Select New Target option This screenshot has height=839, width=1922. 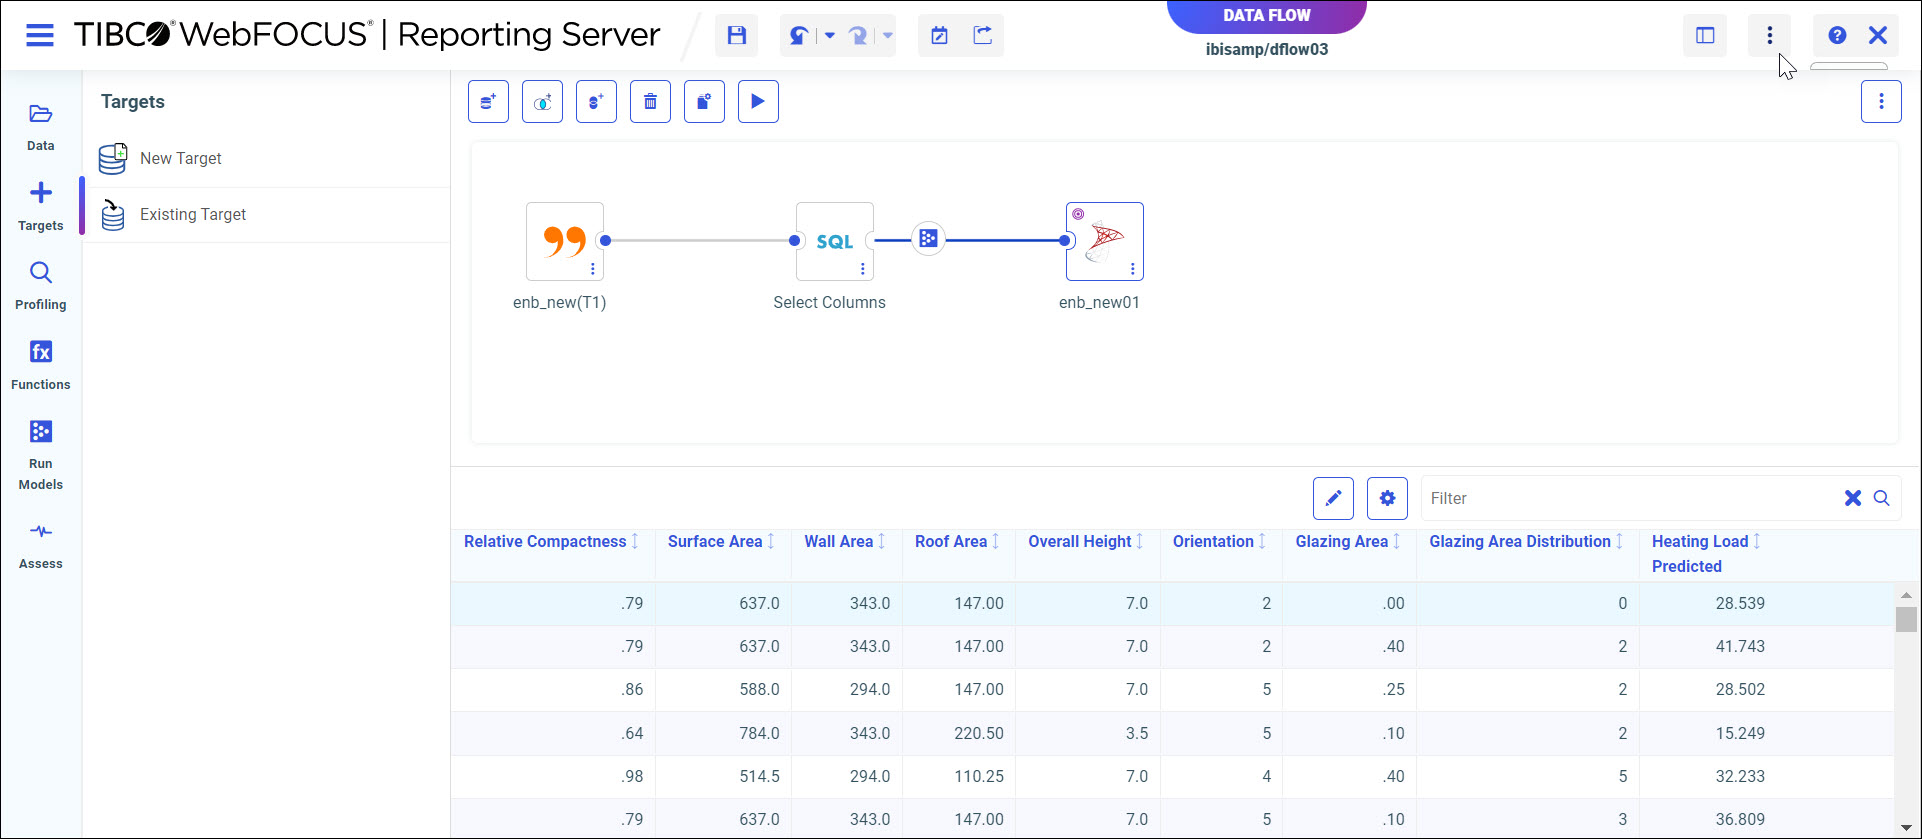pos(181,159)
